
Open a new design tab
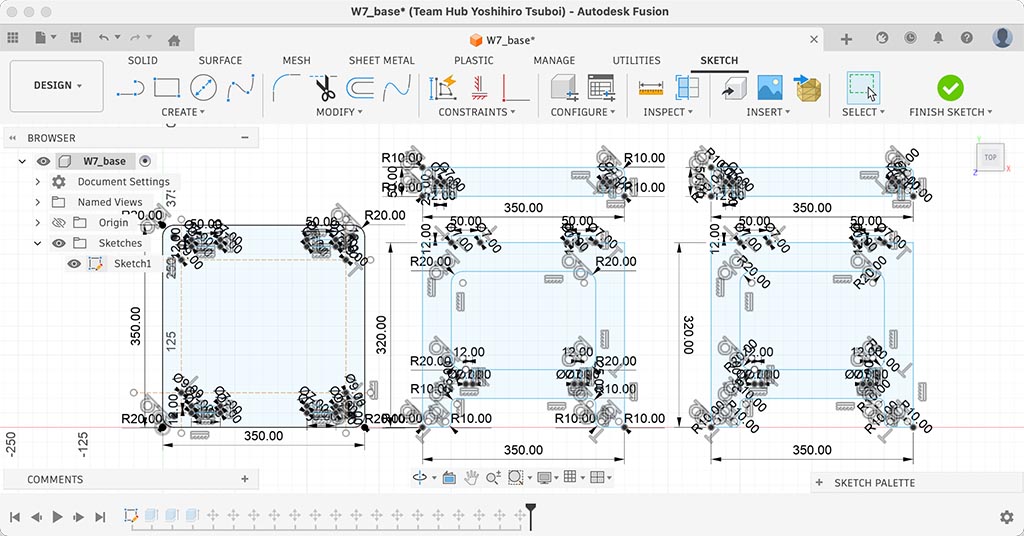(846, 39)
